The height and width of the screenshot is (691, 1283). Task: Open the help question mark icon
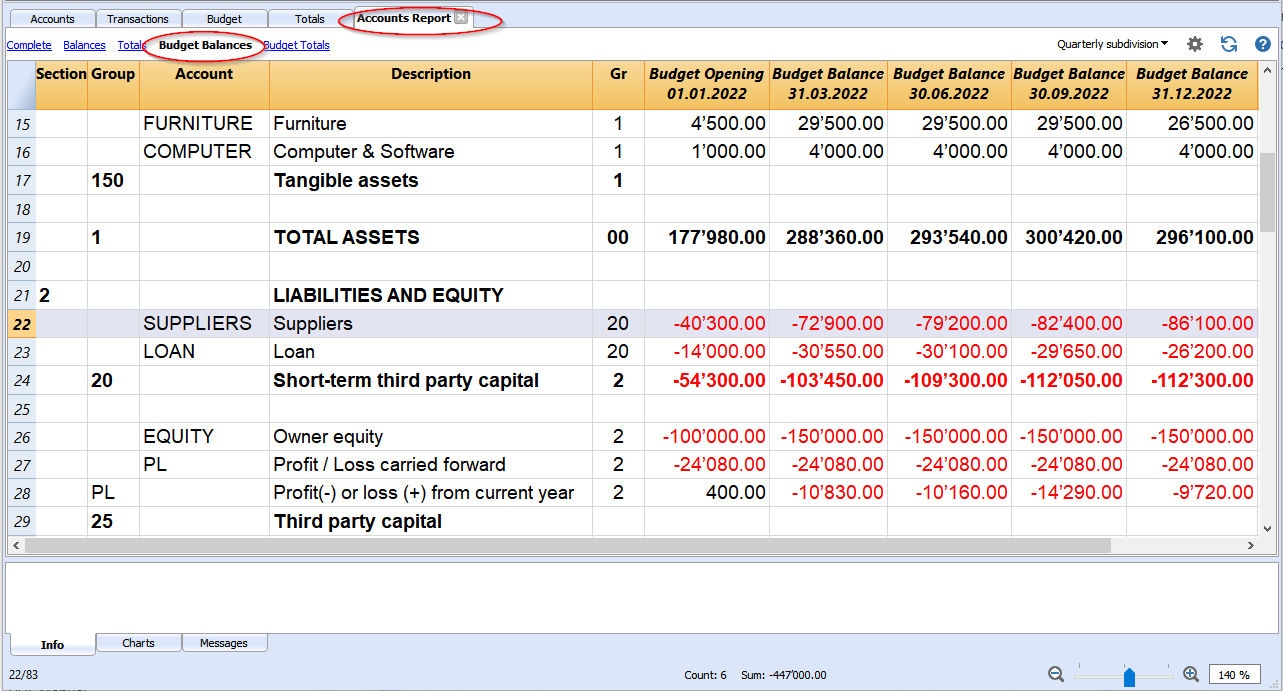(x=1263, y=44)
